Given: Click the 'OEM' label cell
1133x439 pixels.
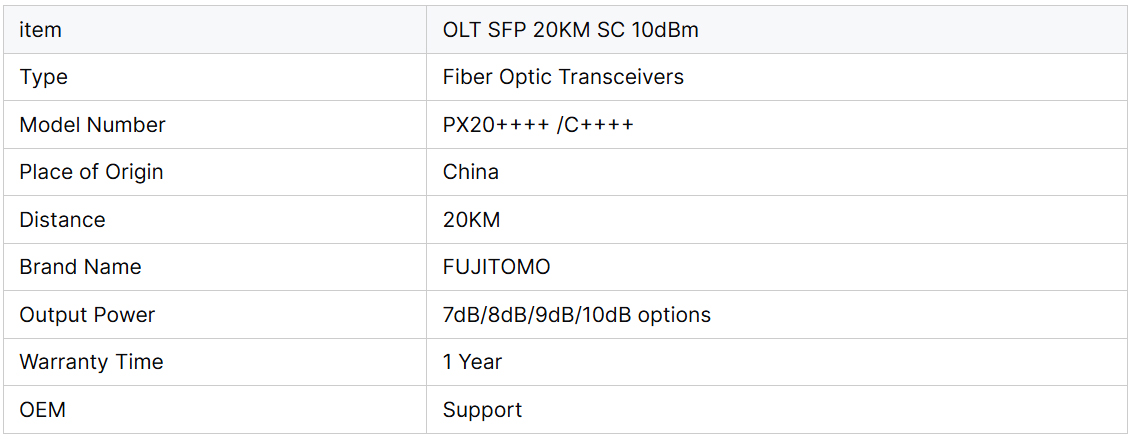Looking at the screenshot, I should (x=42, y=410).
